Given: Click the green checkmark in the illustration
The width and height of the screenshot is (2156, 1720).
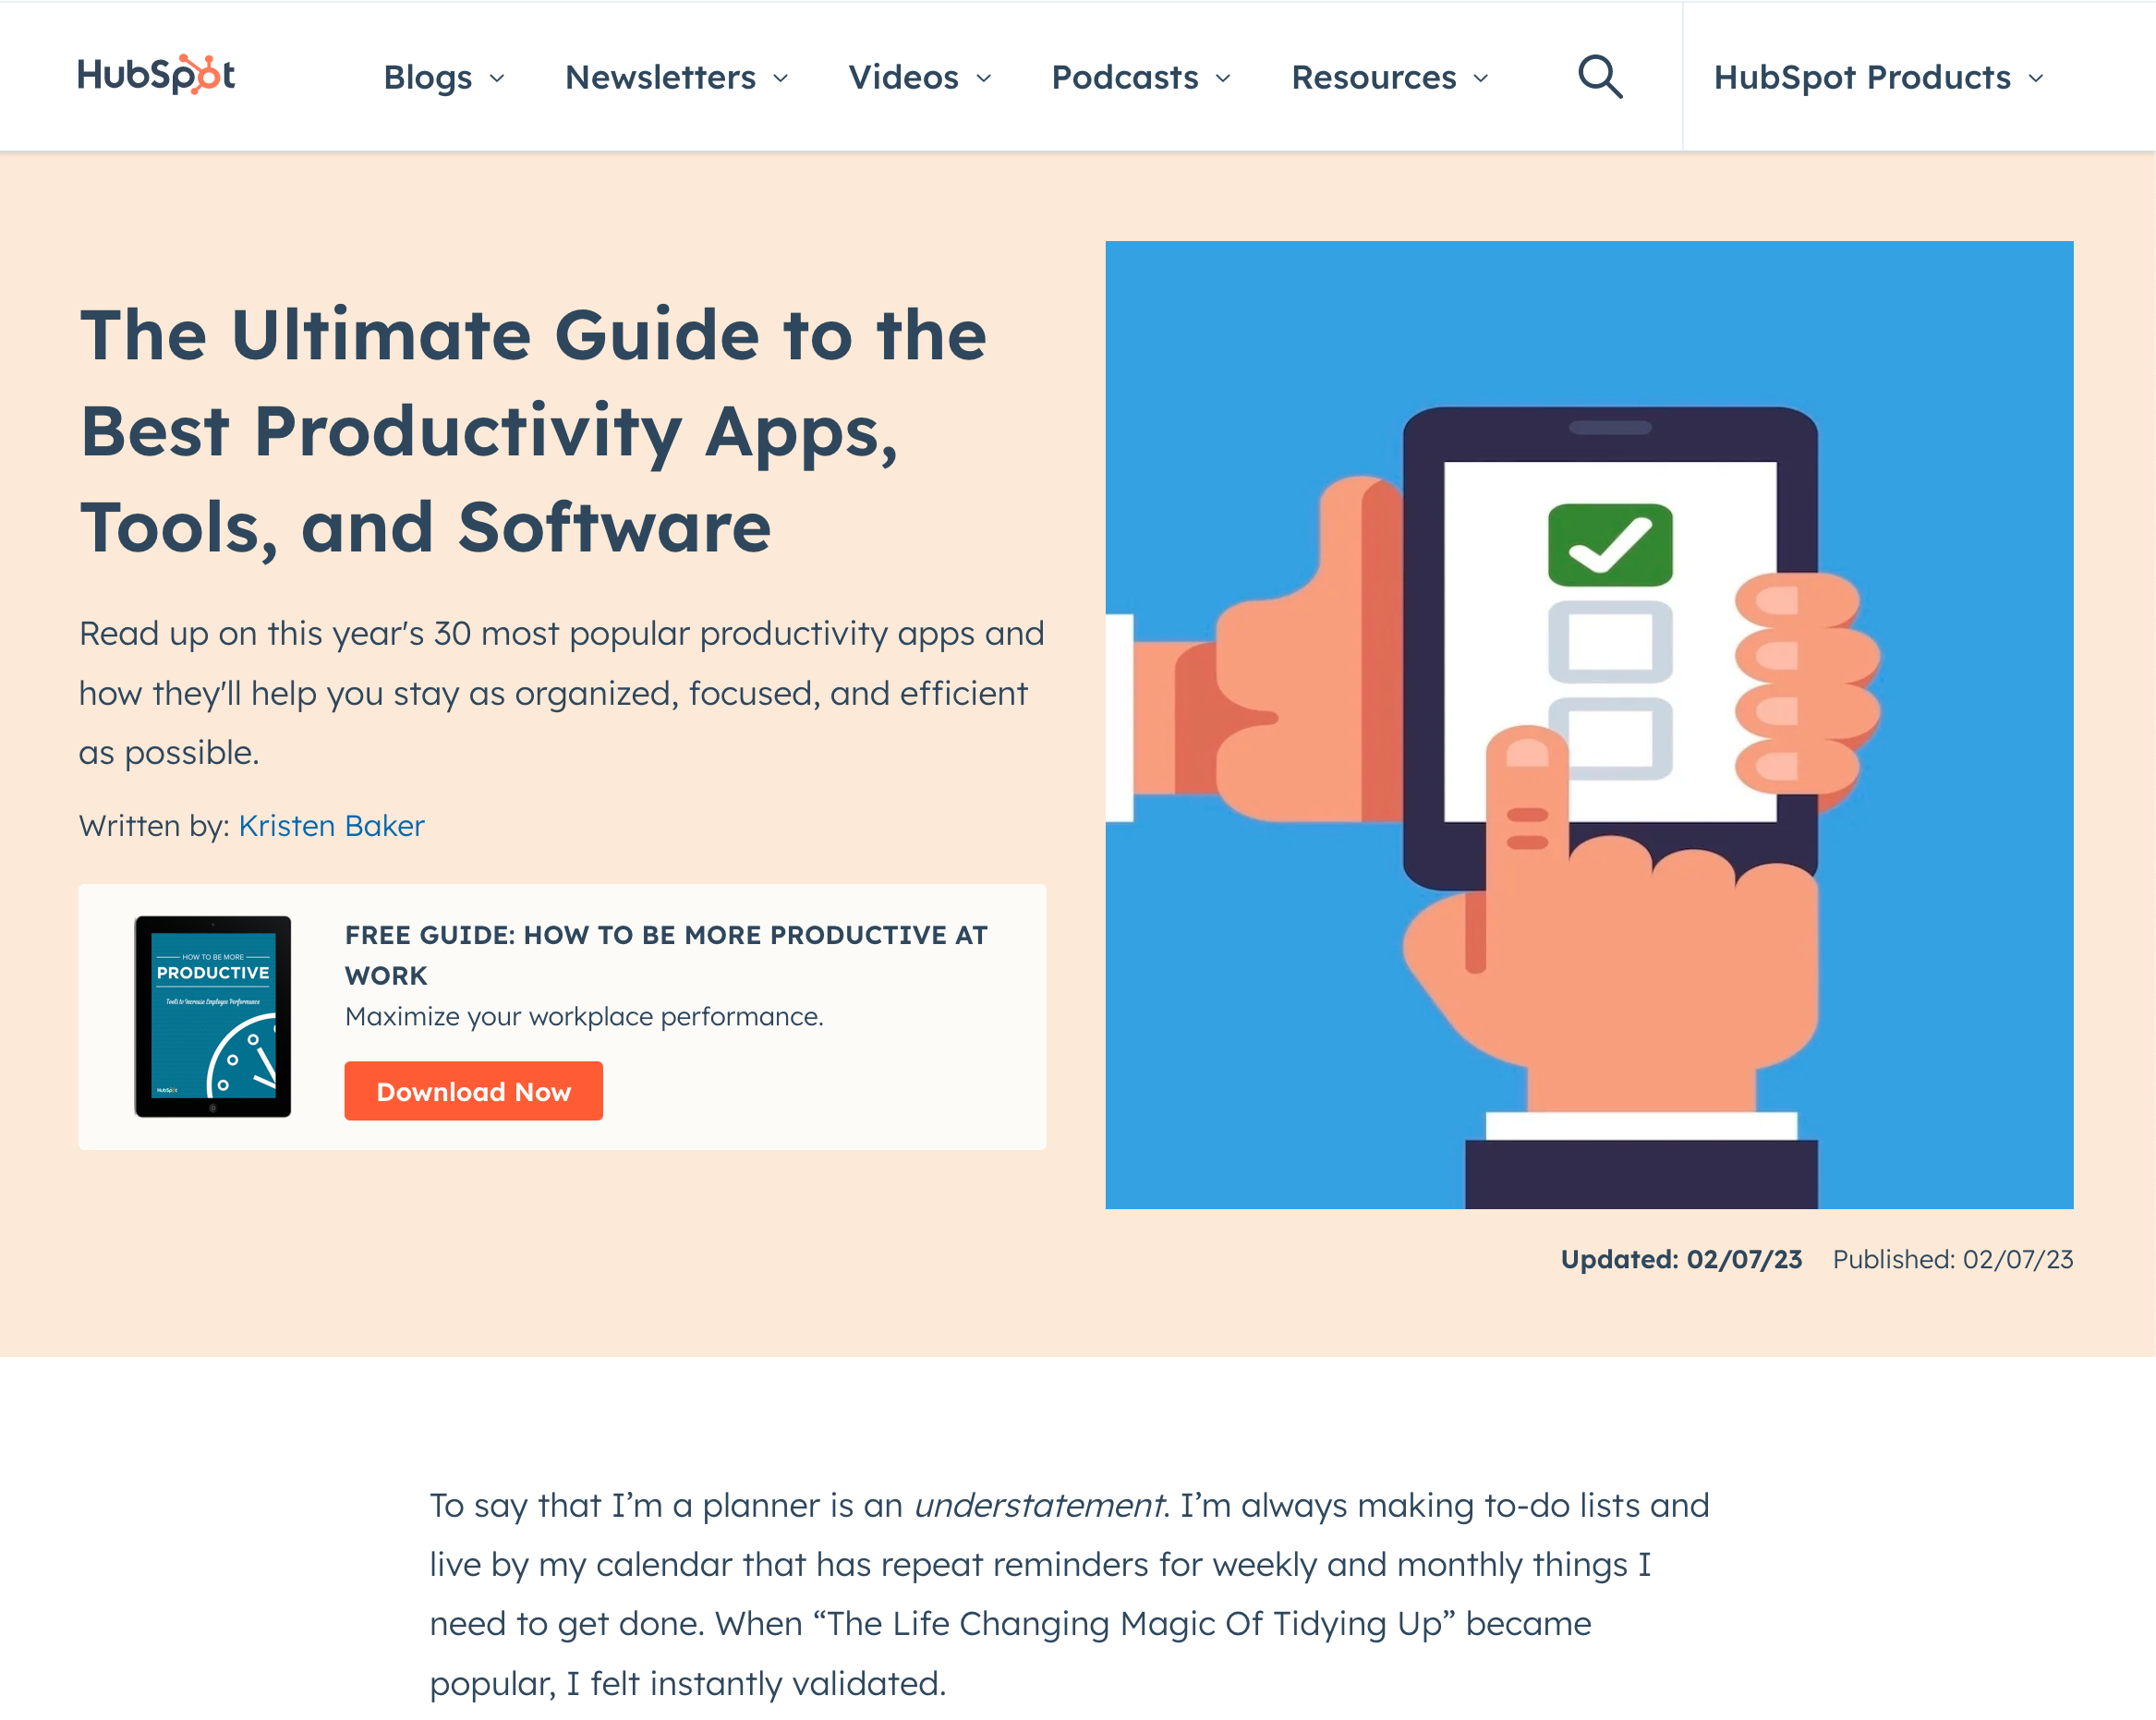Looking at the screenshot, I should pyautogui.click(x=1609, y=545).
